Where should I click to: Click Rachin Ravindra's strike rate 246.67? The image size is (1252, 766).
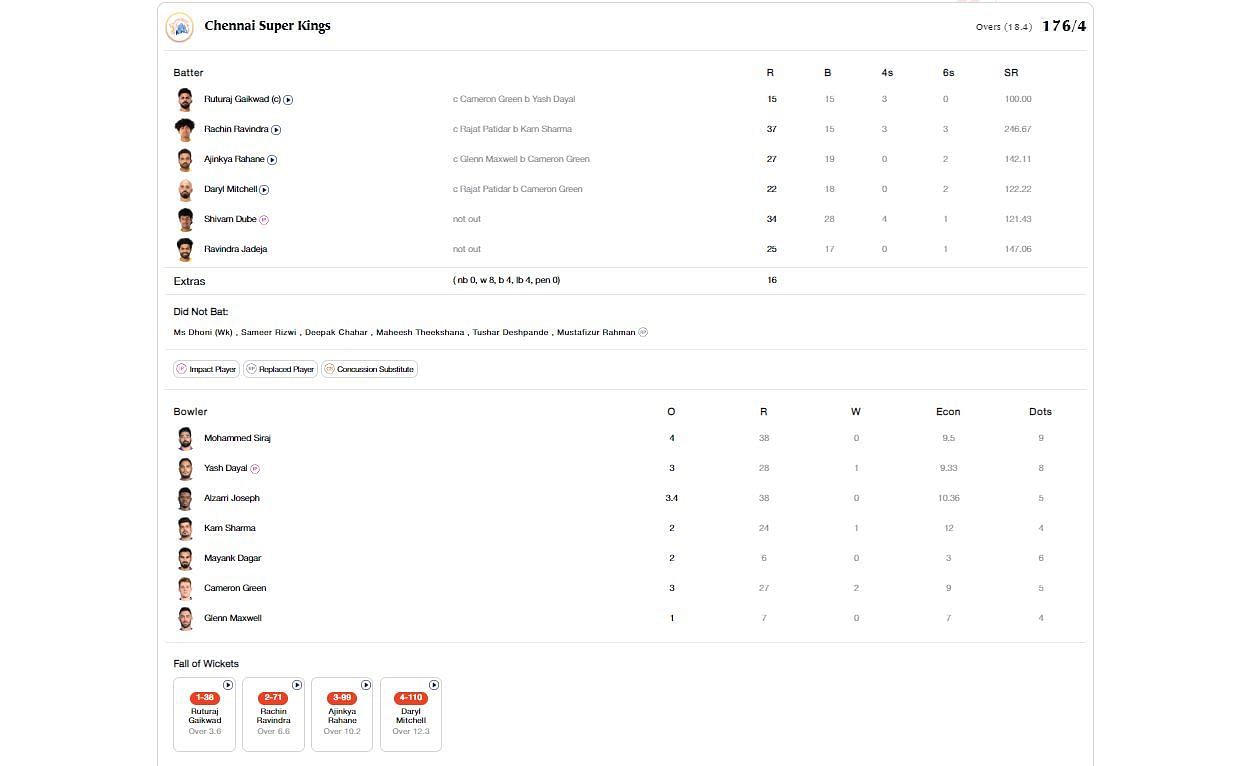[1018, 130]
